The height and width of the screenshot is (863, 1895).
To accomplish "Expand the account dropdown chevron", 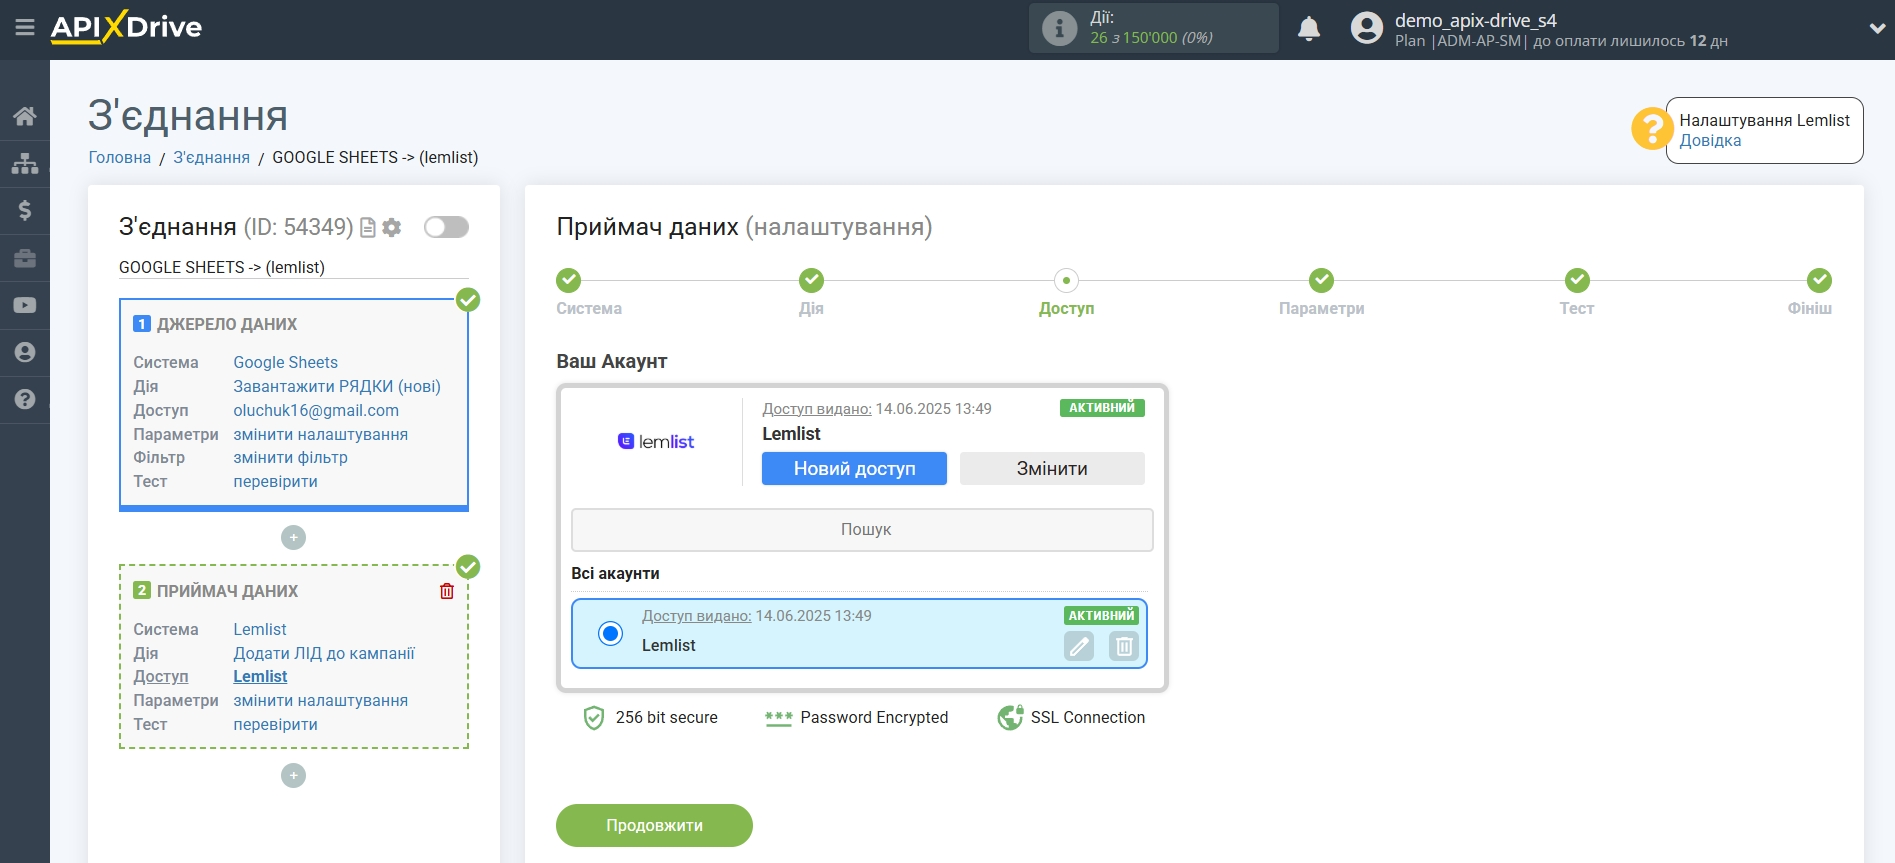I will tap(1877, 29).
